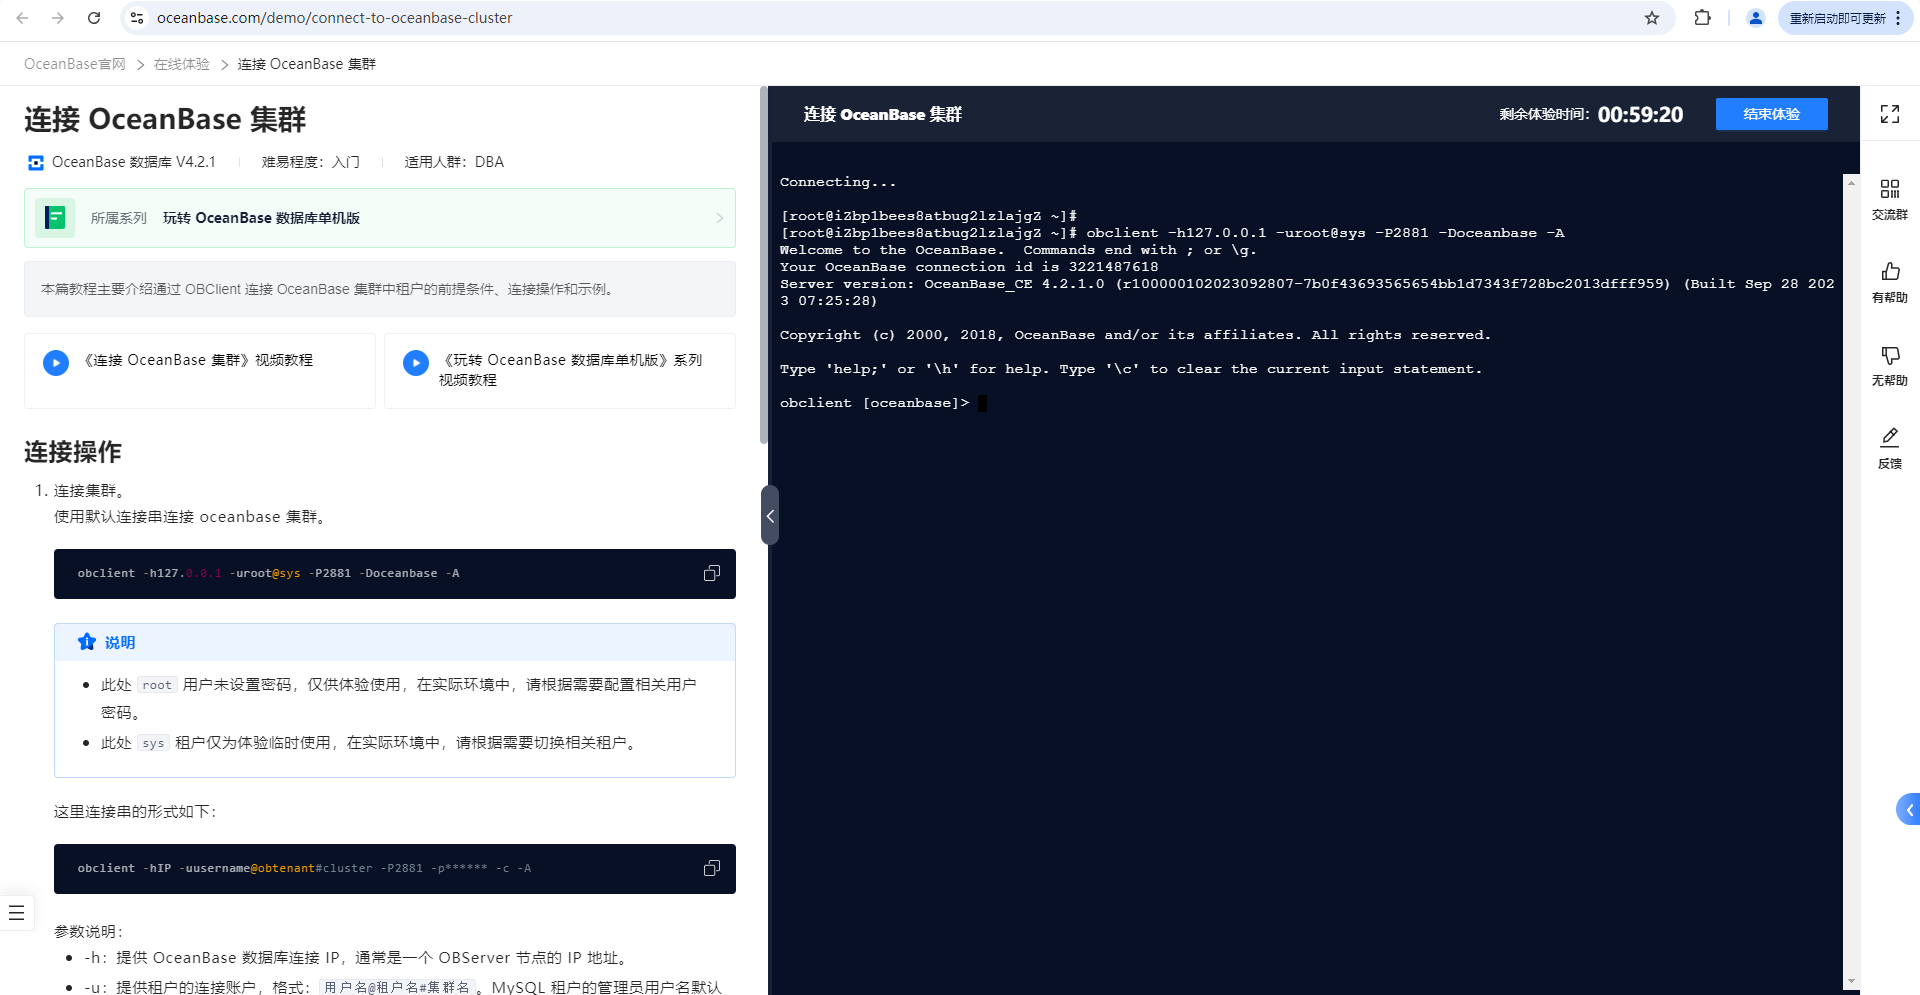
Task: Expand the blue floating side tab
Action: coord(1909,810)
